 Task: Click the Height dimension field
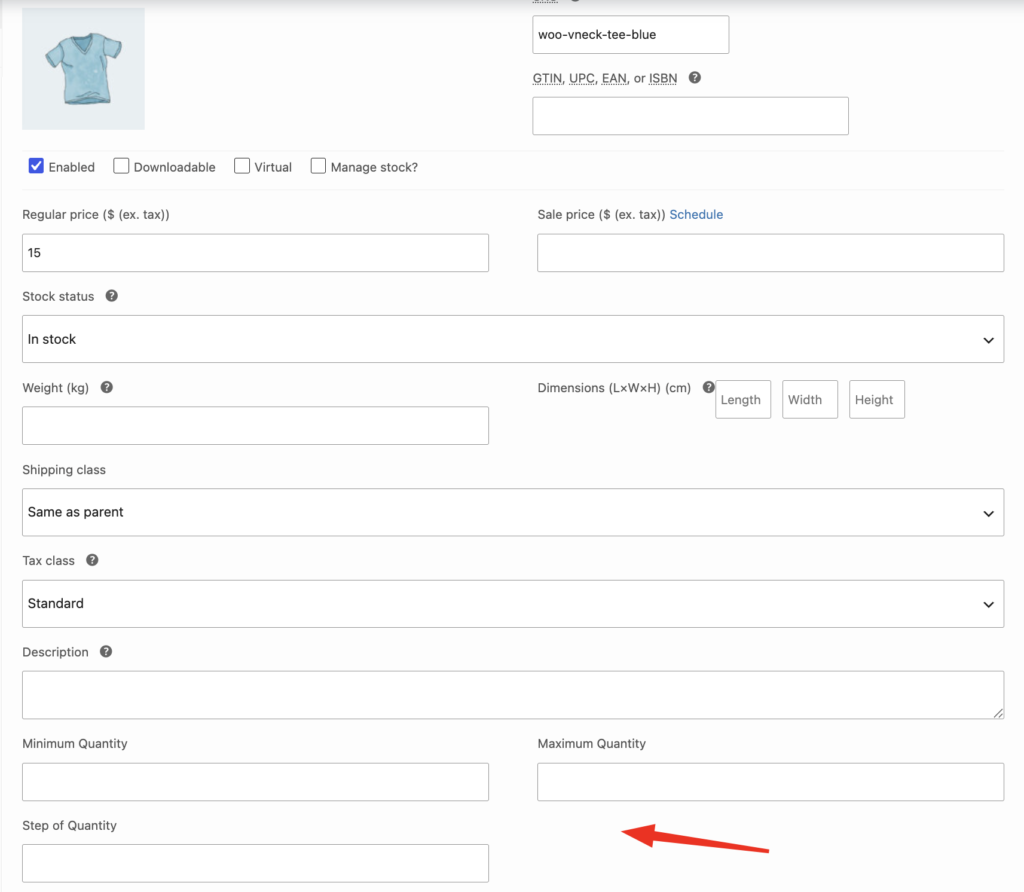click(x=876, y=400)
